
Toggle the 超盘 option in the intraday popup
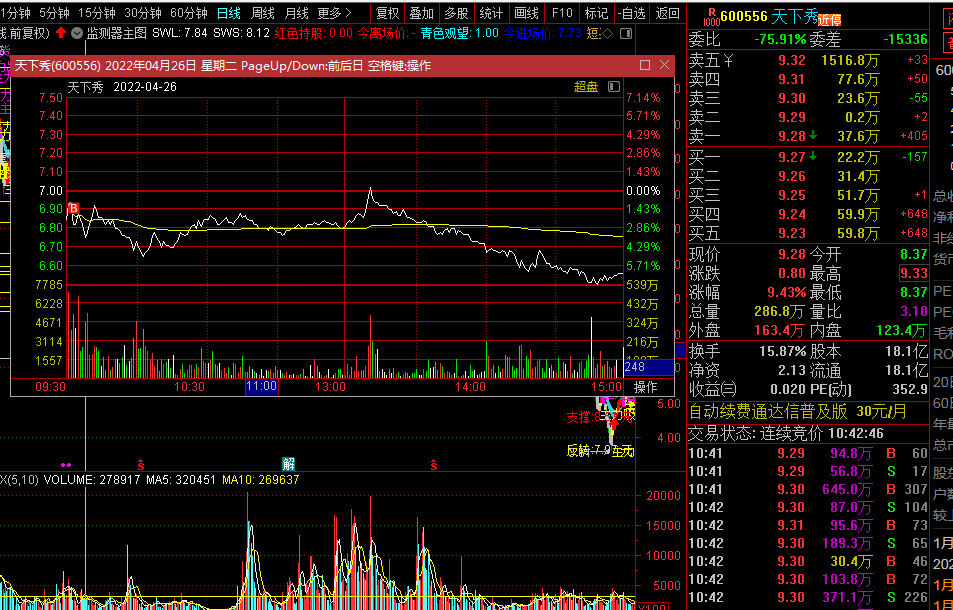585,87
